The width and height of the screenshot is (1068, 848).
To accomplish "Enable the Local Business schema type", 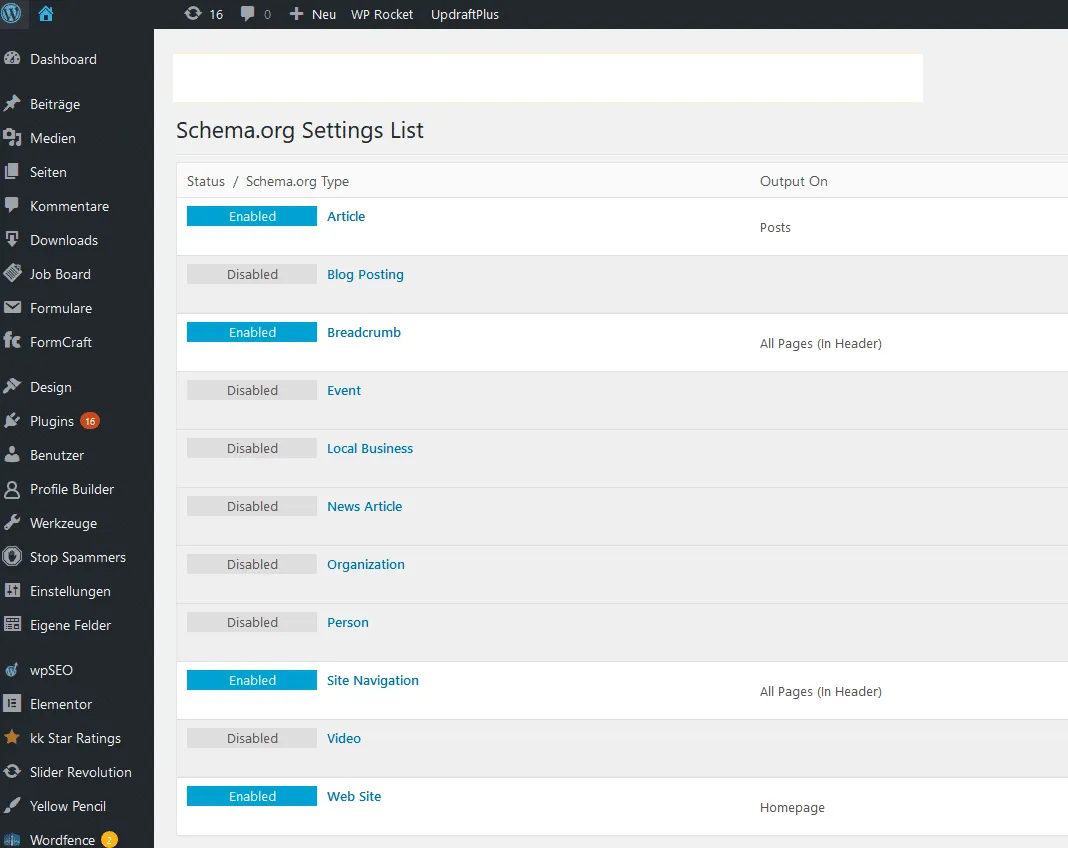I will pyautogui.click(x=252, y=447).
